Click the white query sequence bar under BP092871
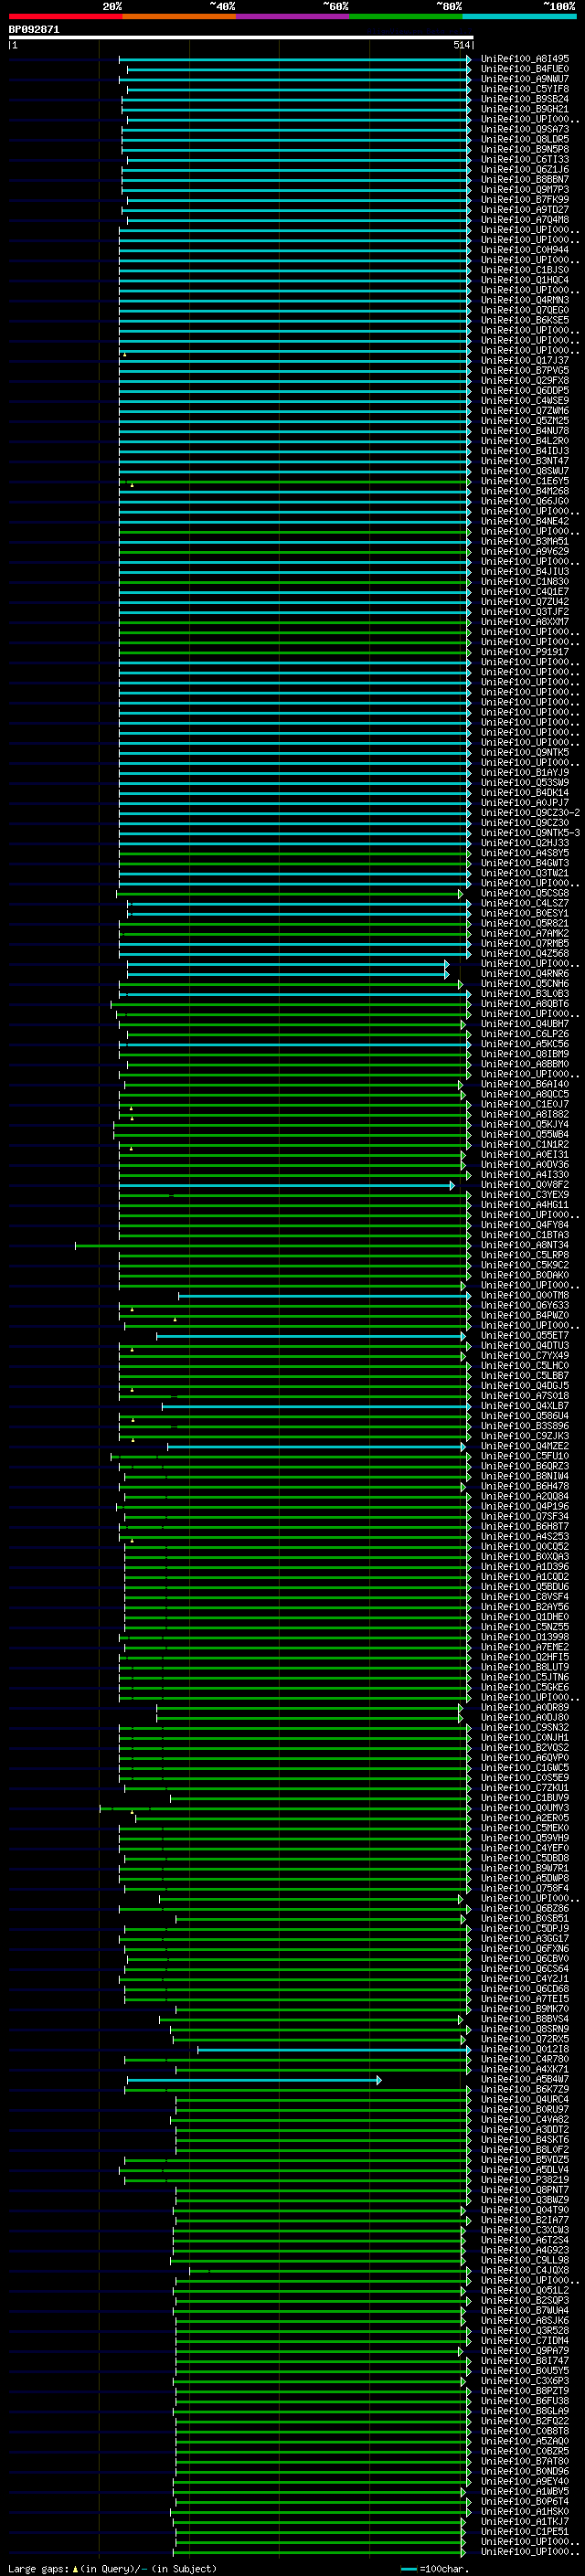 tap(241, 37)
